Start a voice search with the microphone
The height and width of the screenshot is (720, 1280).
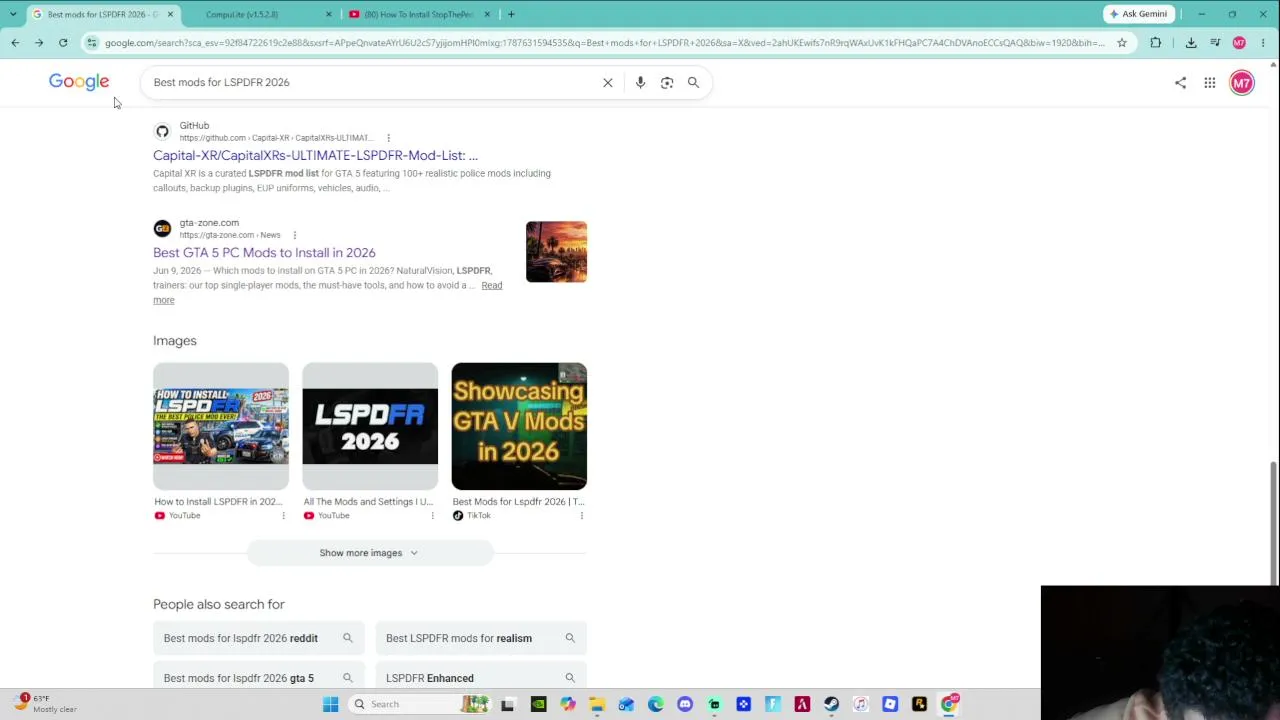(640, 83)
